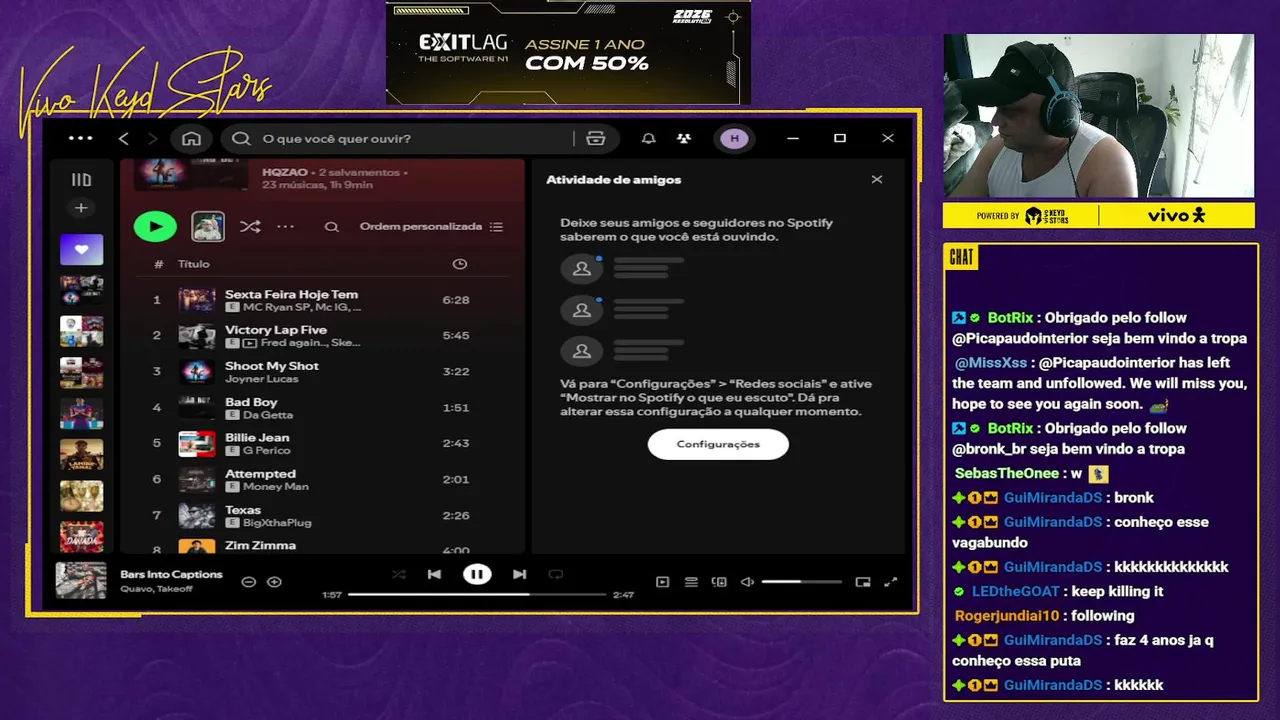Seek on the song progress bar
The height and width of the screenshot is (720, 1280).
[x=477, y=594]
